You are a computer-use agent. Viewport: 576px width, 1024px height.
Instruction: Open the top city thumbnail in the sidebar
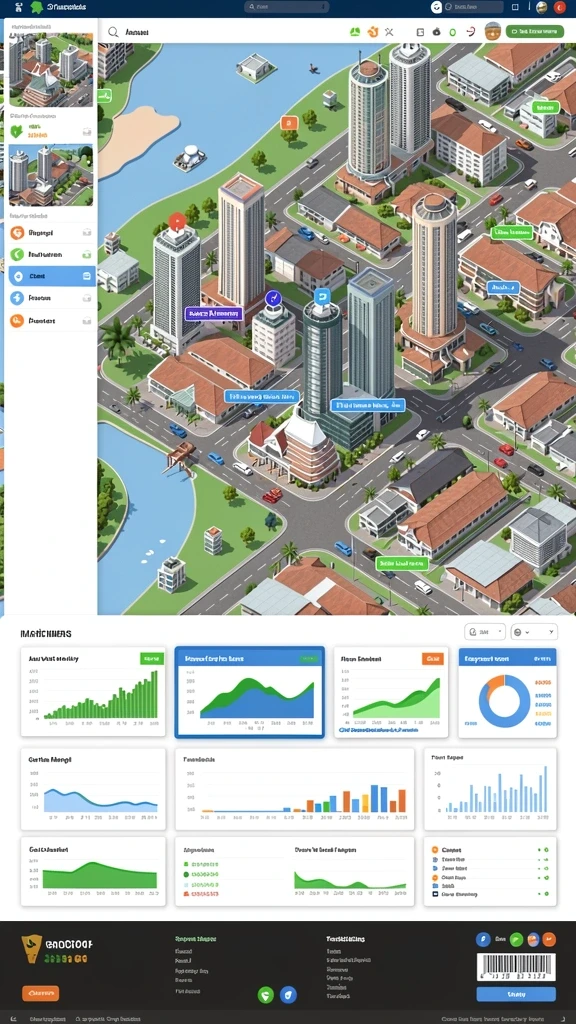51,70
